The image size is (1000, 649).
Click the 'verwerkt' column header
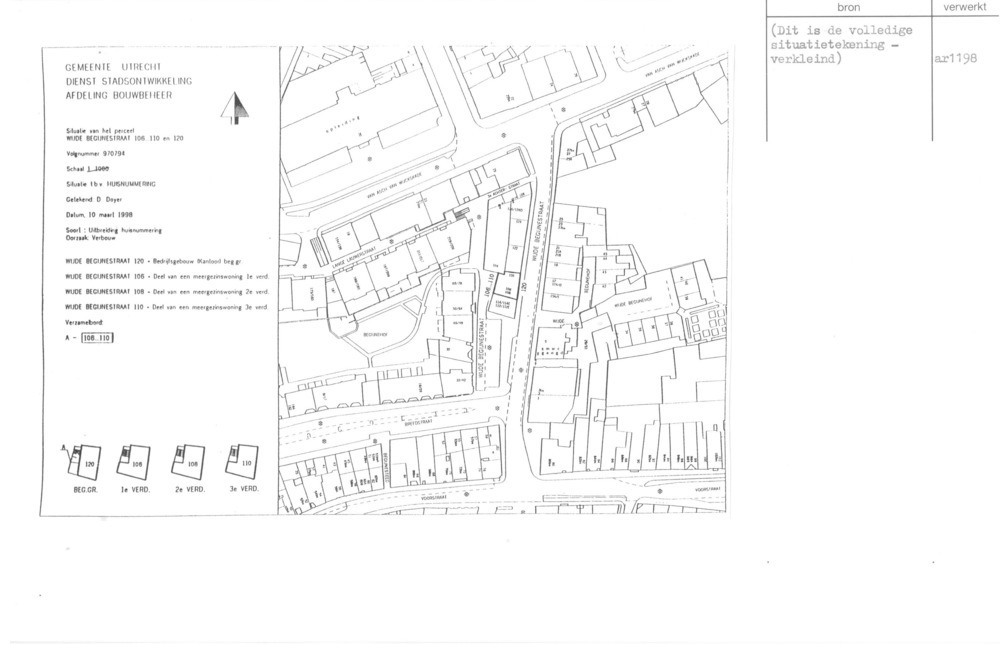click(964, 8)
